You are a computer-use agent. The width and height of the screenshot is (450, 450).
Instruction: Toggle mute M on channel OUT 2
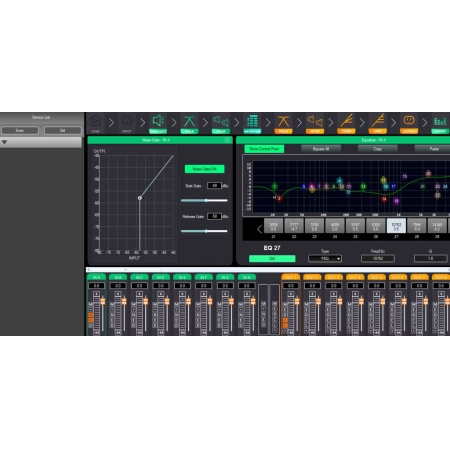pos(307,304)
